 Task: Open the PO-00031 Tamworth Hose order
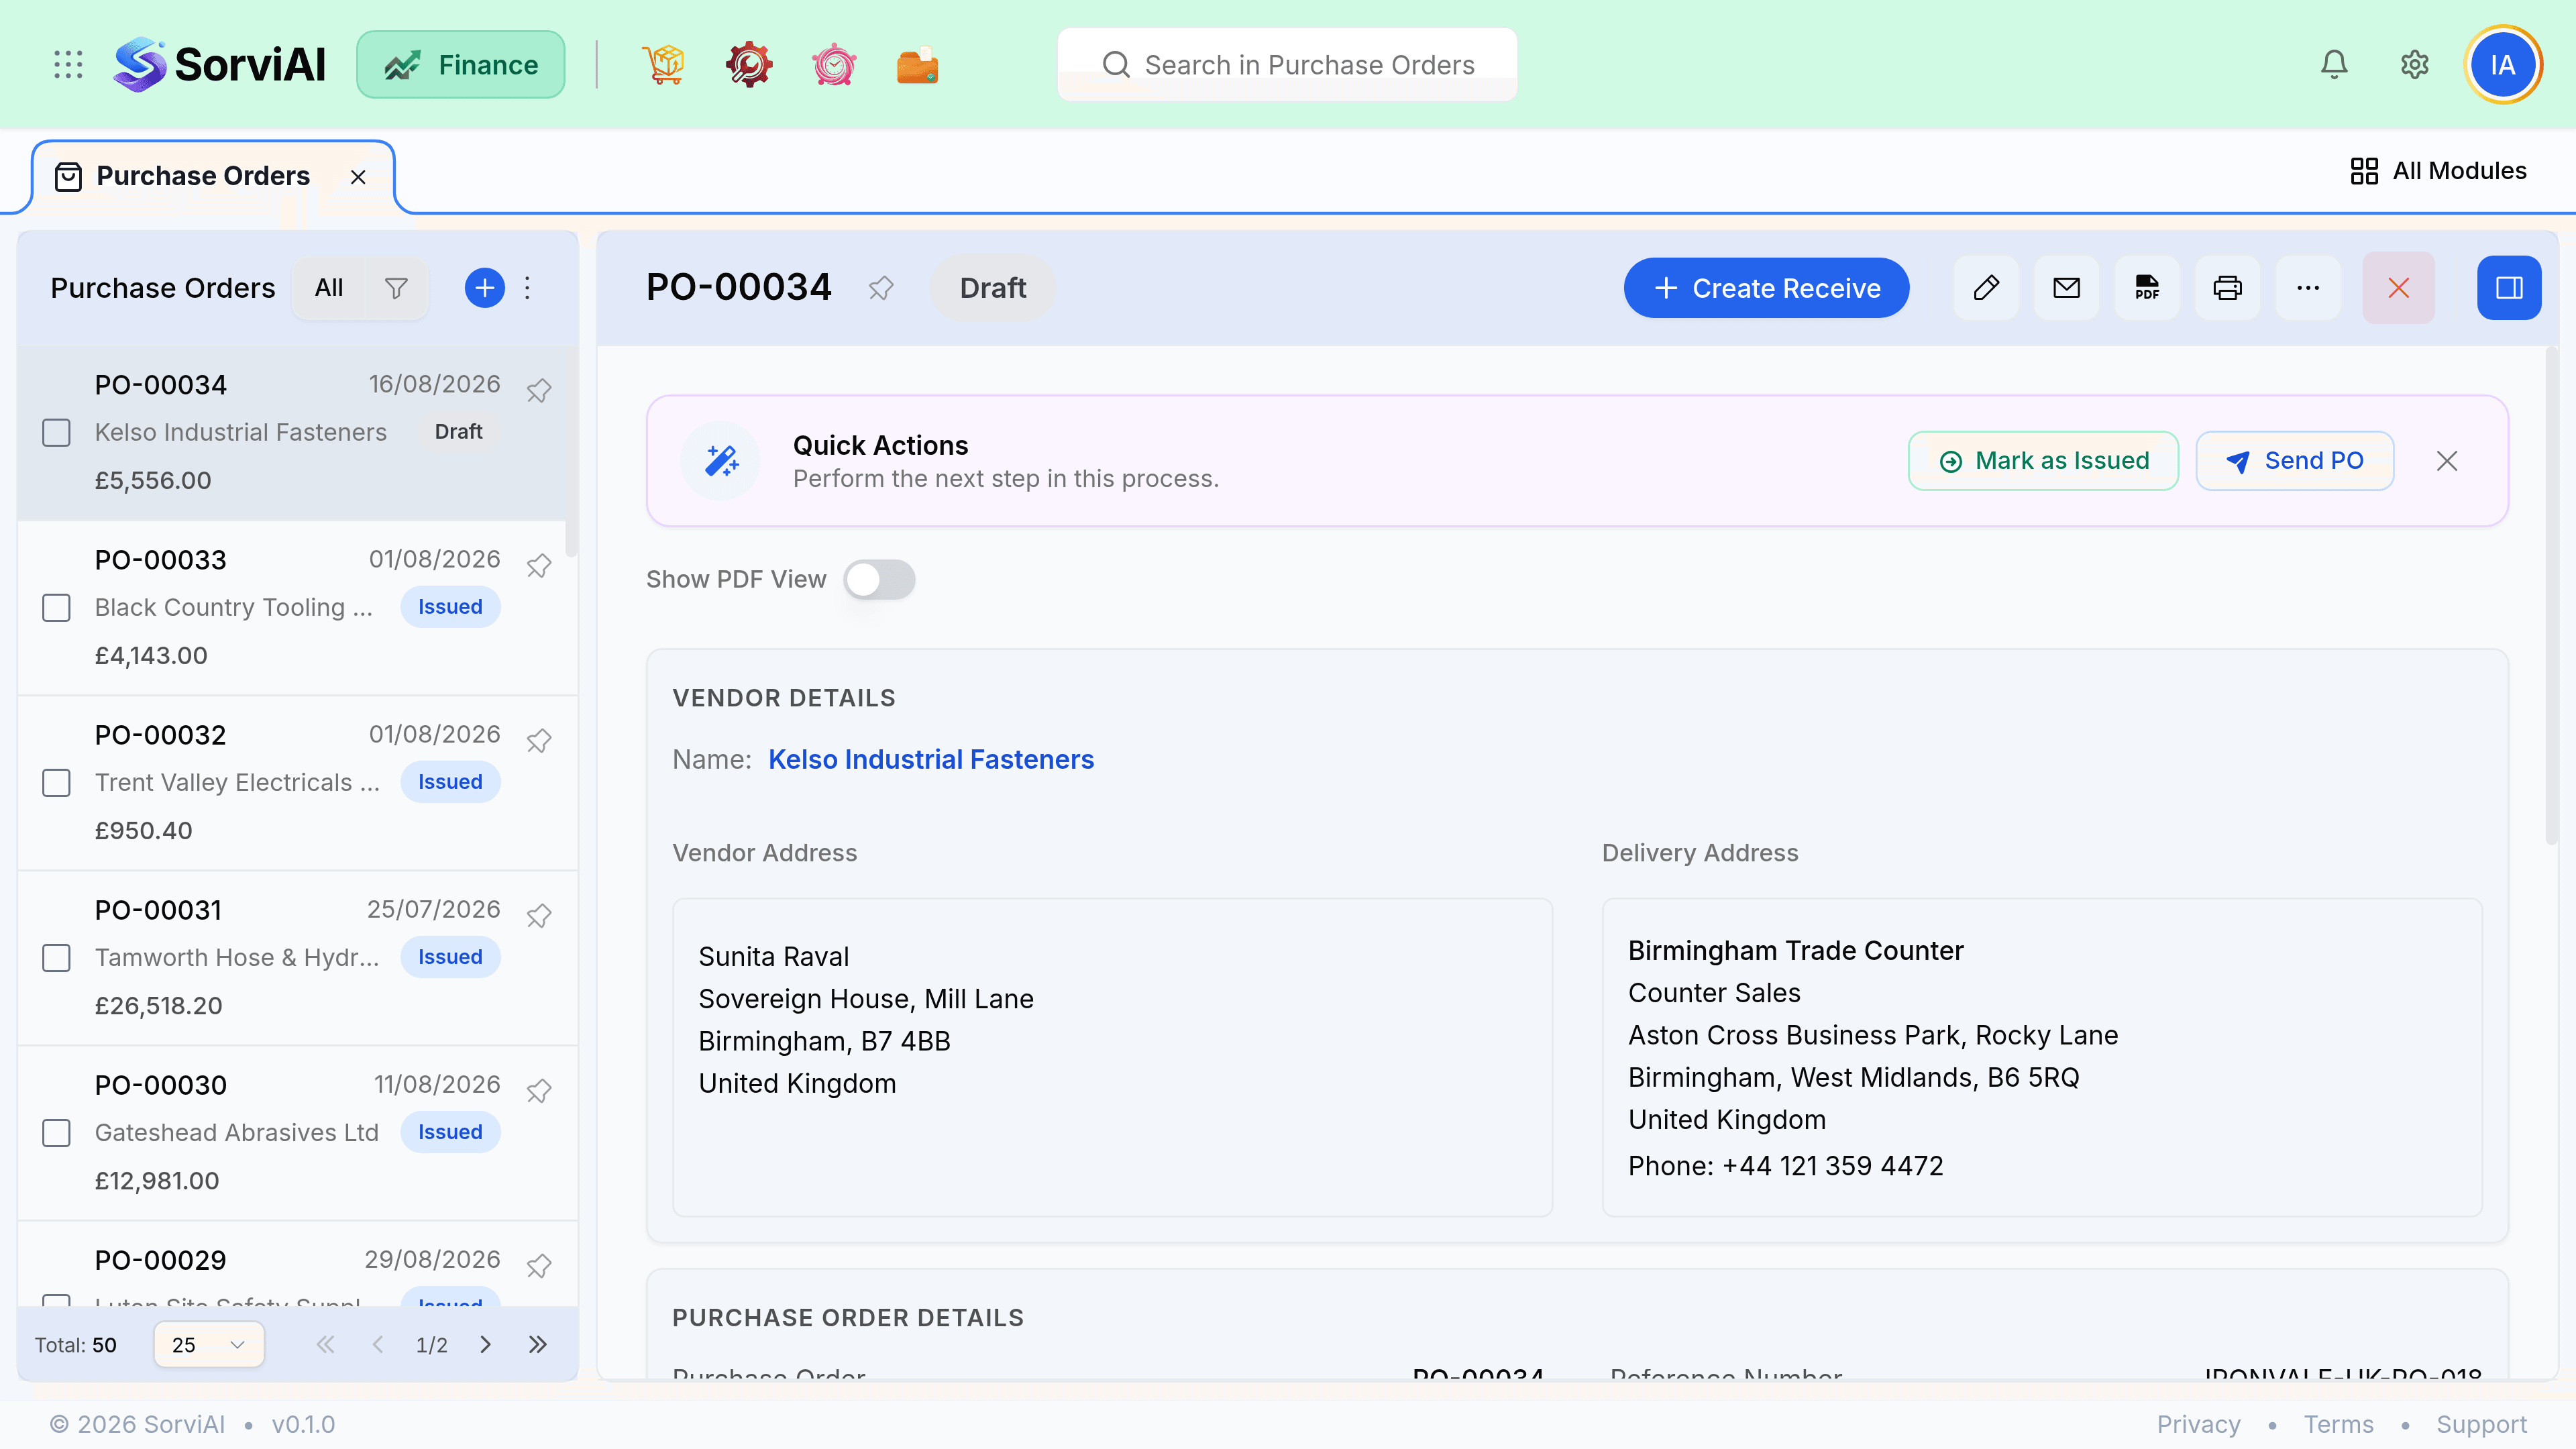click(297, 958)
